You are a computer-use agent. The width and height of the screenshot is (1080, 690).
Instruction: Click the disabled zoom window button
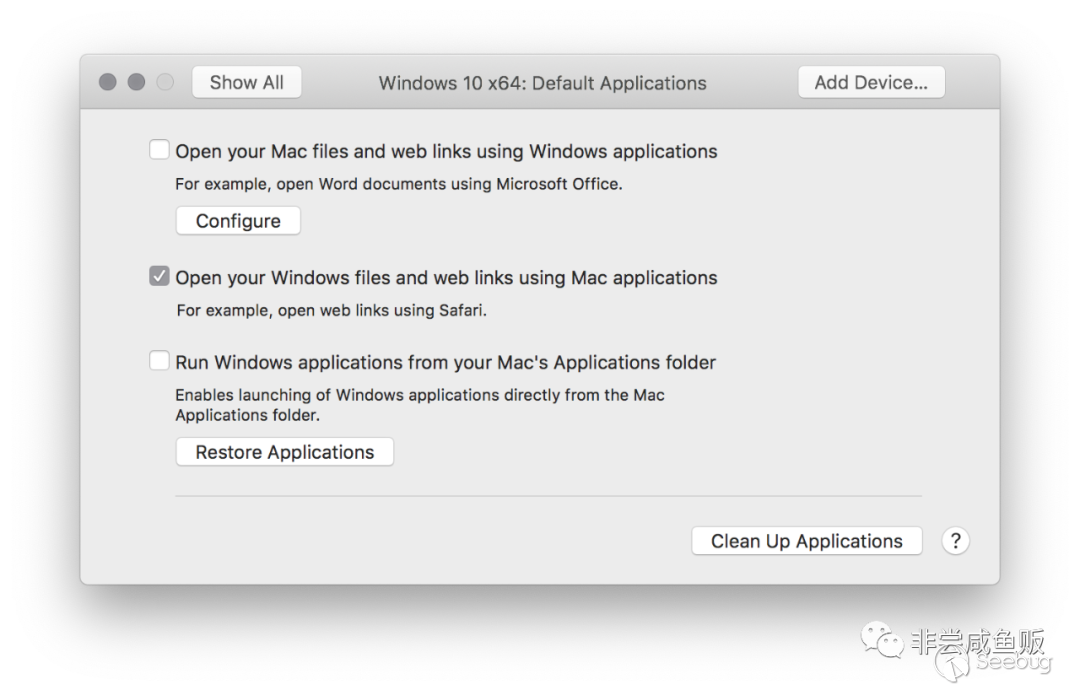[165, 82]
